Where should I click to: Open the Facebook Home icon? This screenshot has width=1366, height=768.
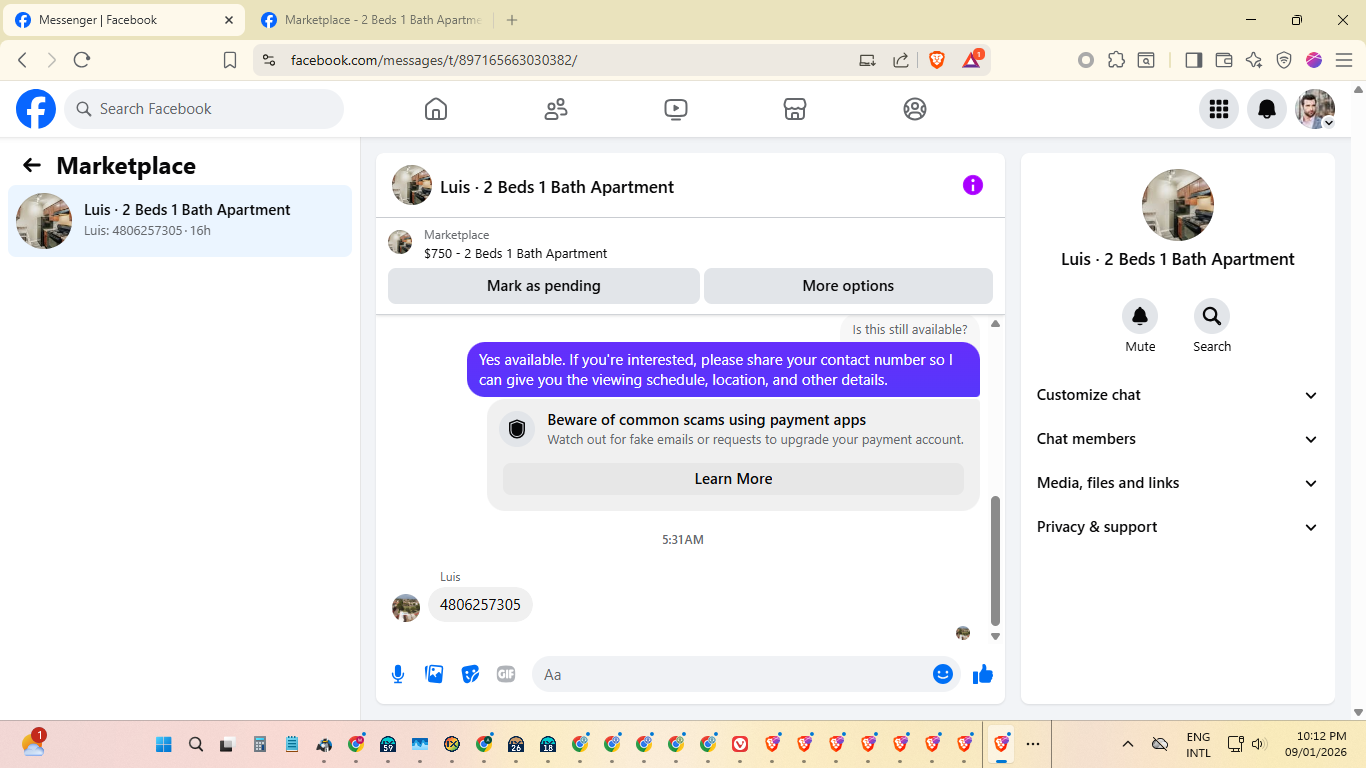pyautogui.click(x=436, y=109)
